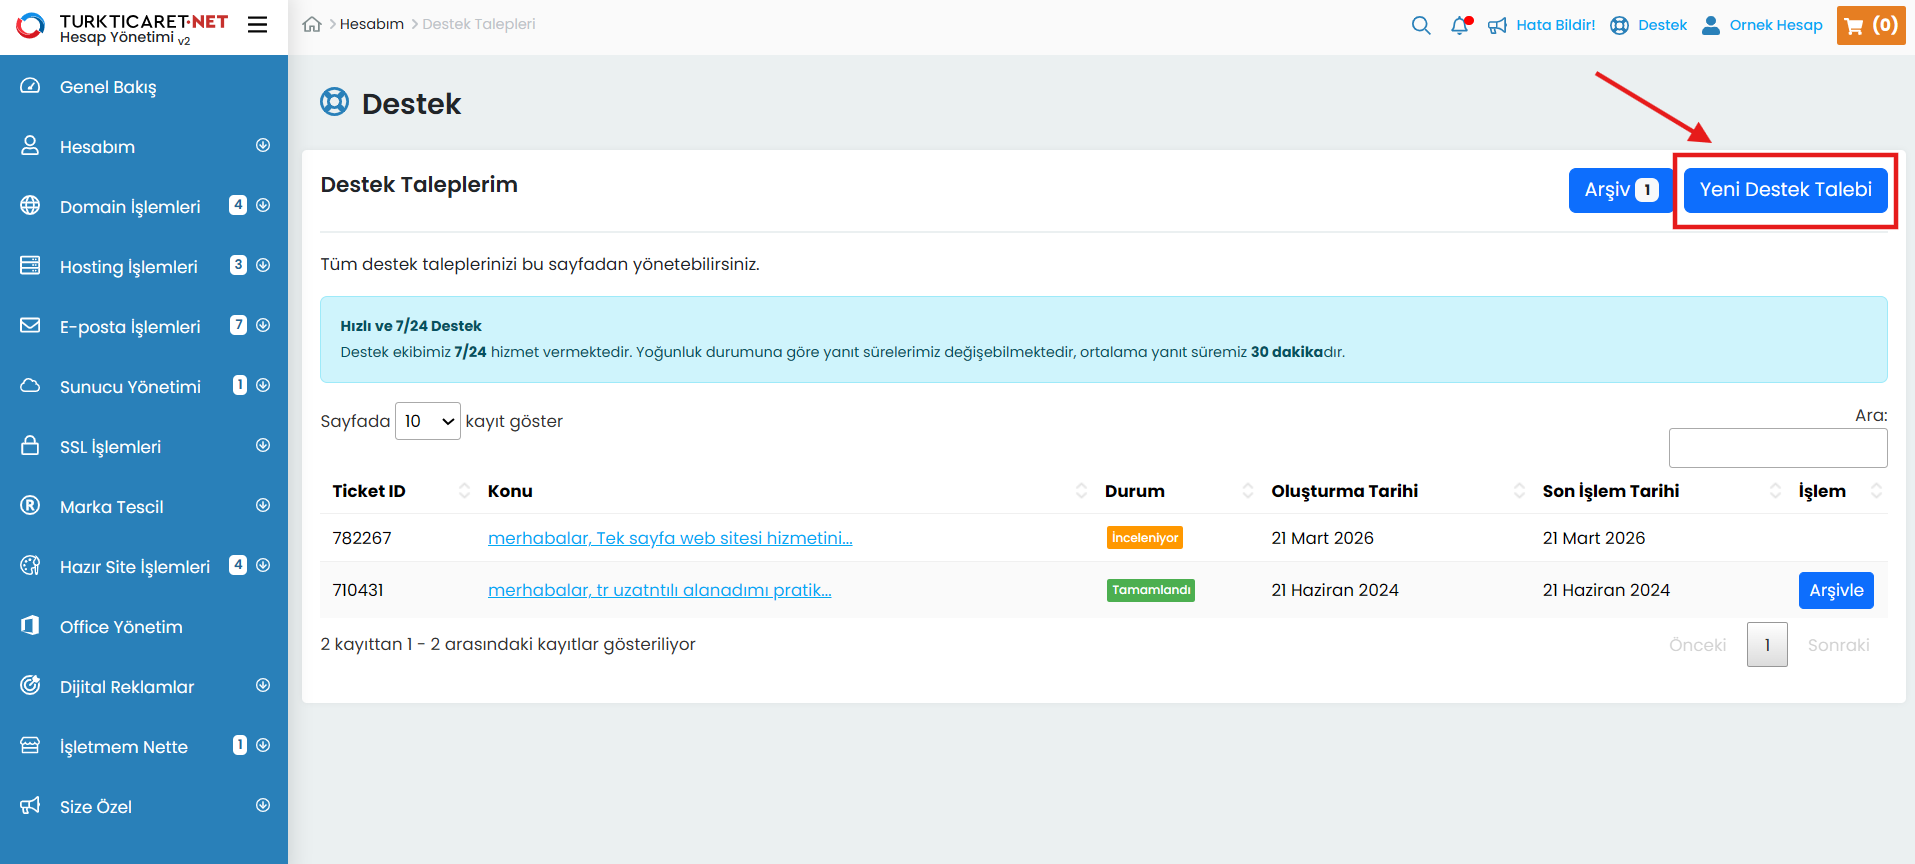The image size is (1915, 864).
Task: Open the shopping cart button
Action: [1870, 25]
